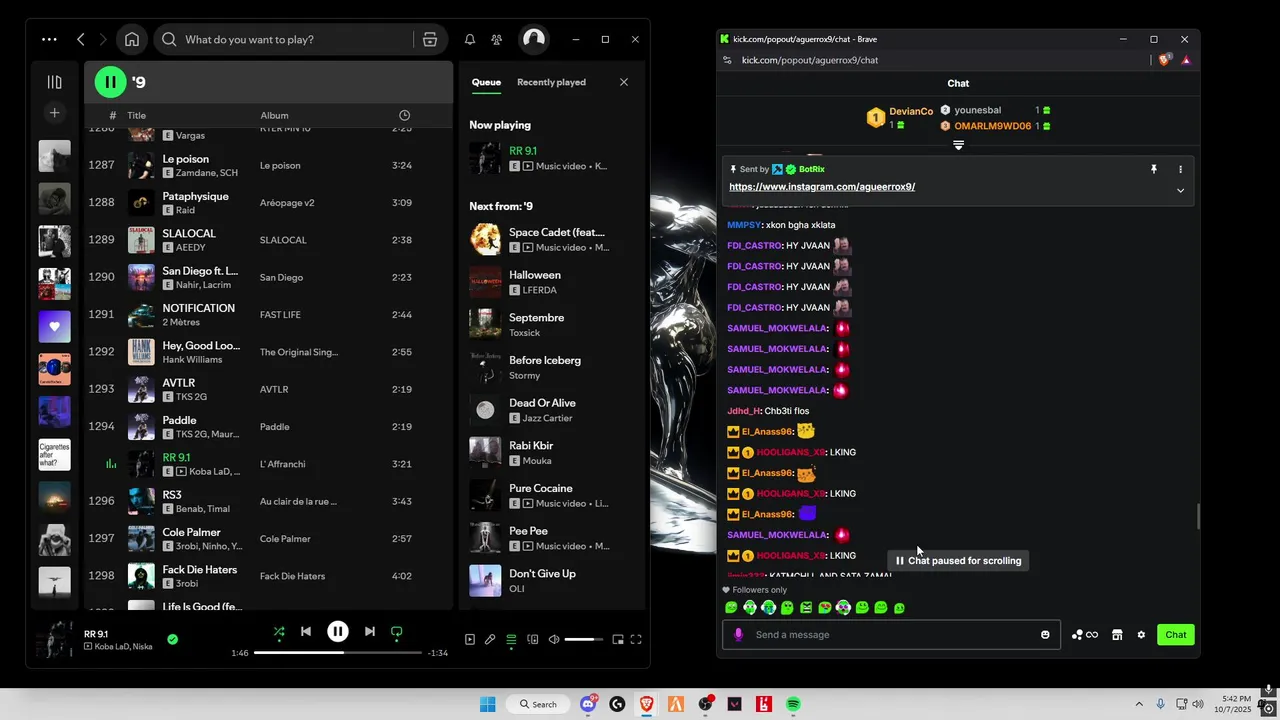This screenshot has width=1280, height=720.
Task: Open the taskbar Search box
Action: pos(536,704)
